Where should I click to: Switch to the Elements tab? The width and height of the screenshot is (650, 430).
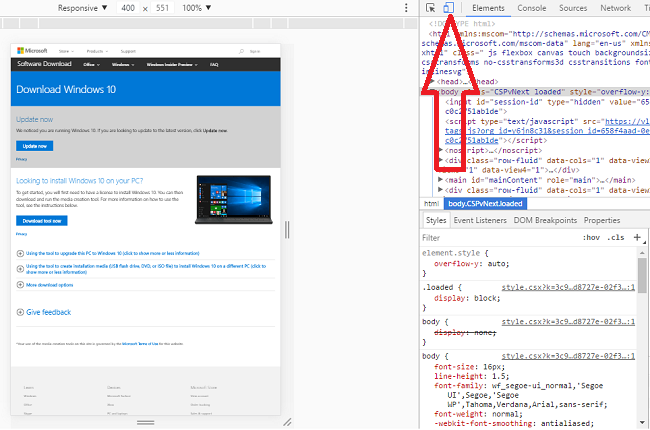pyautogui.click(x=488, y=8)
